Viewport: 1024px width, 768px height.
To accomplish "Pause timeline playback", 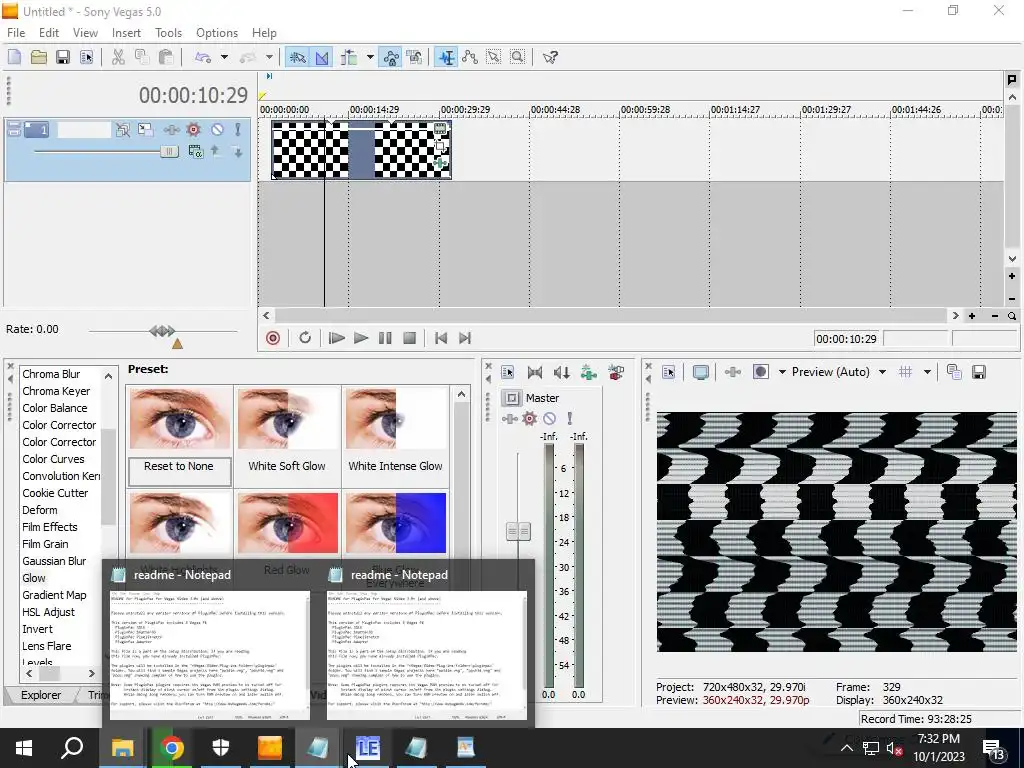I will point(385,338).
